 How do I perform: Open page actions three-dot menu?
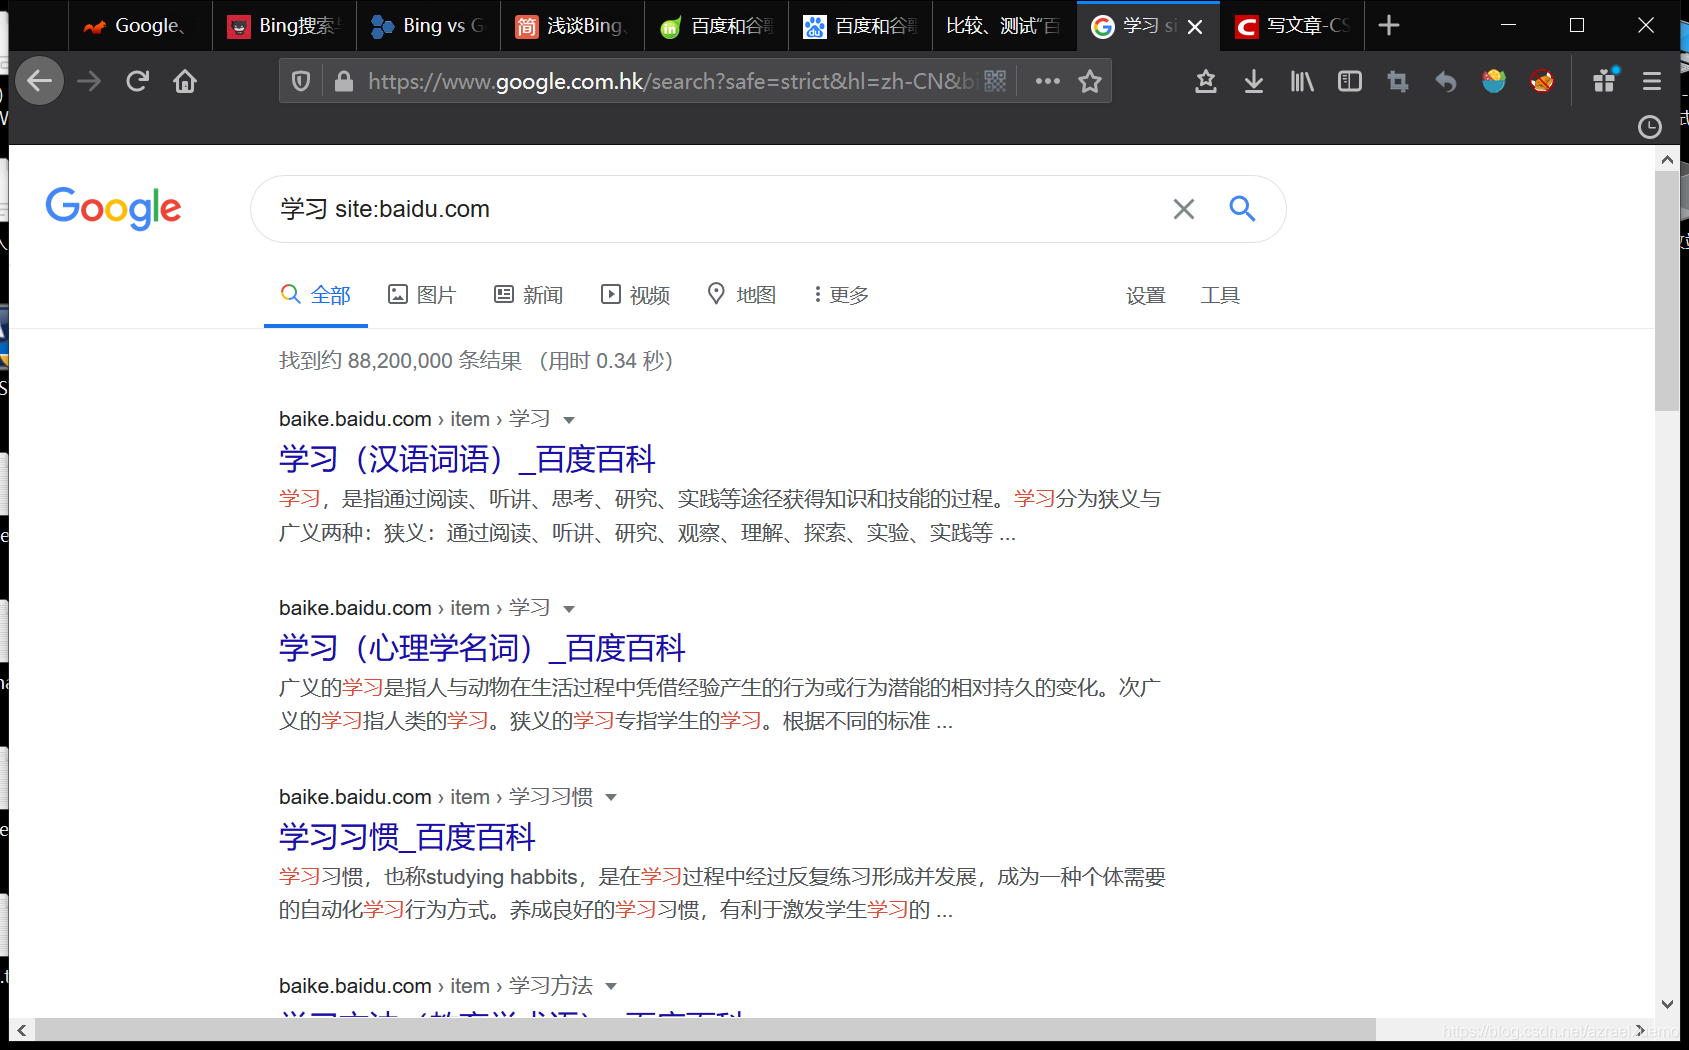click(x=1047, y=81)
